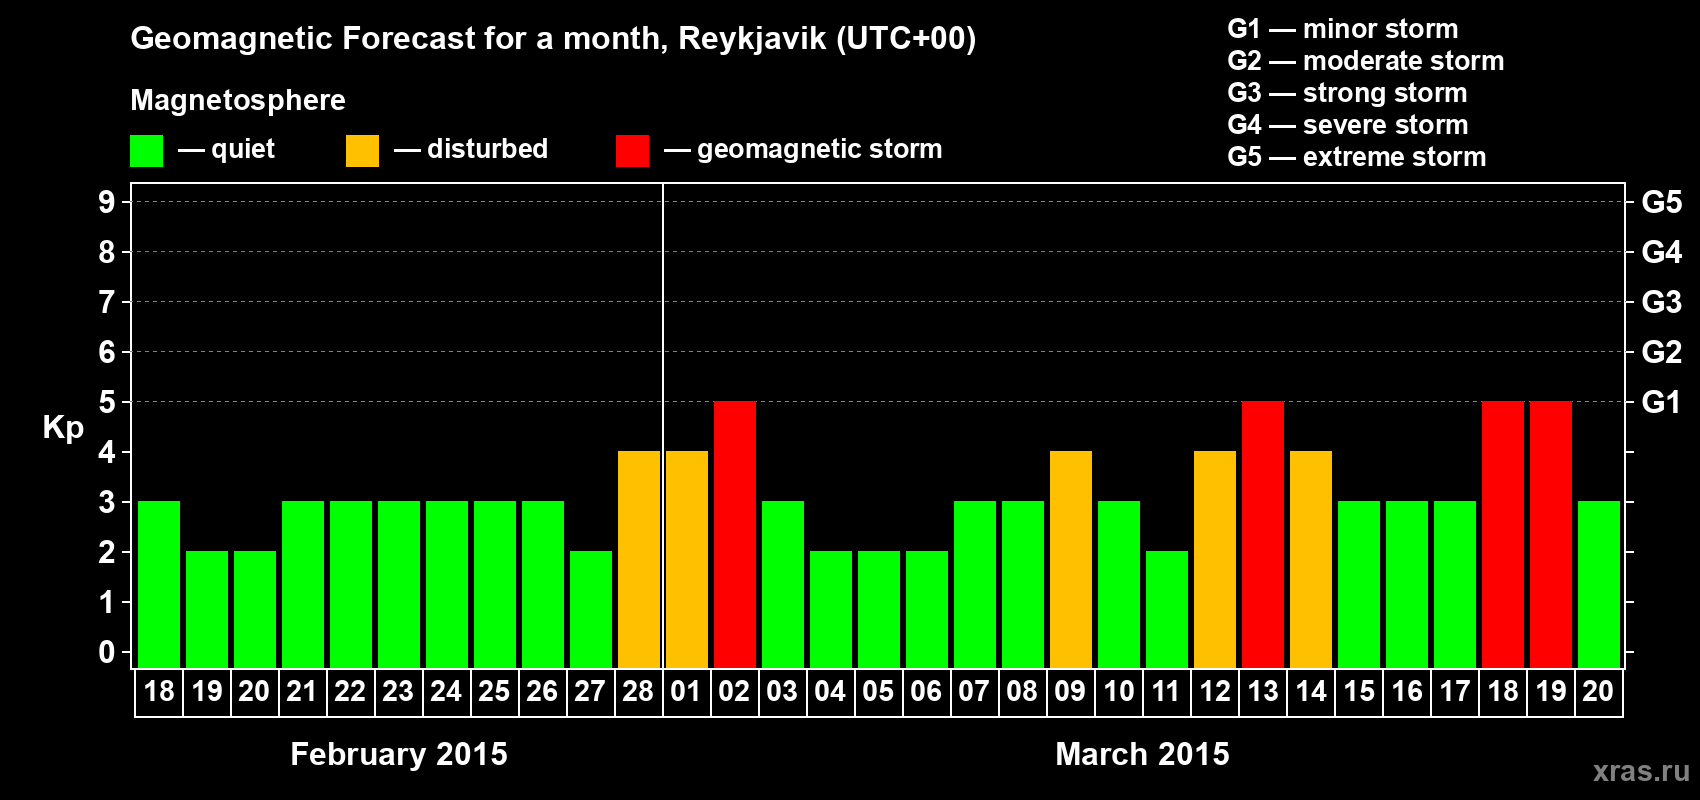
Task: Click the Kp axis value 7
Action: click(x=107, y=302)
